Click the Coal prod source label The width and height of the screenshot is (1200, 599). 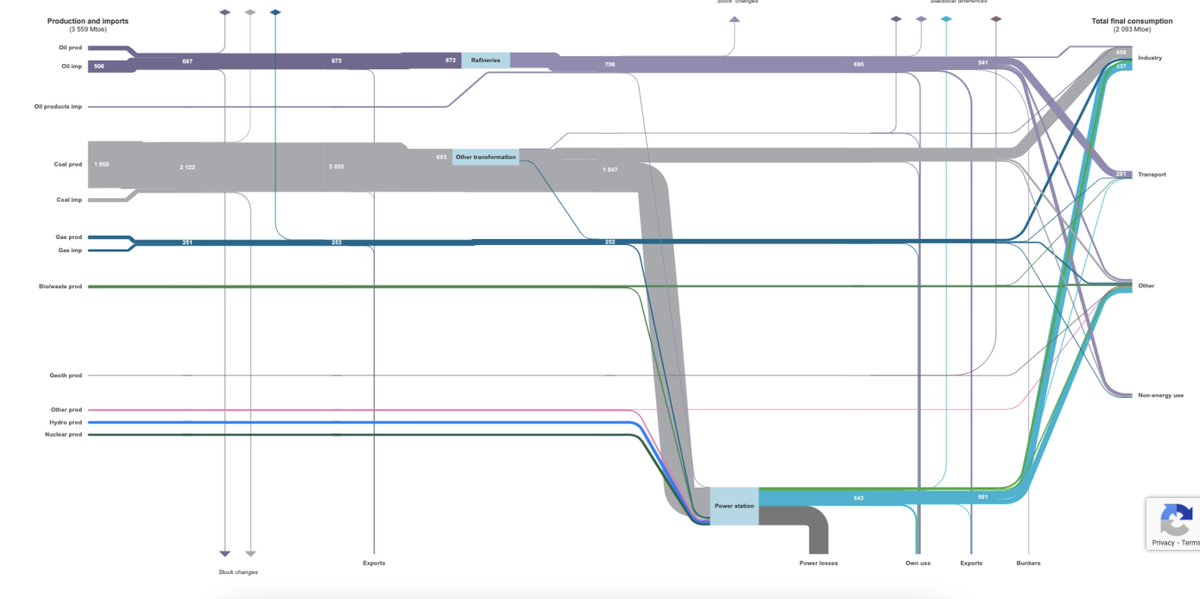68,164
